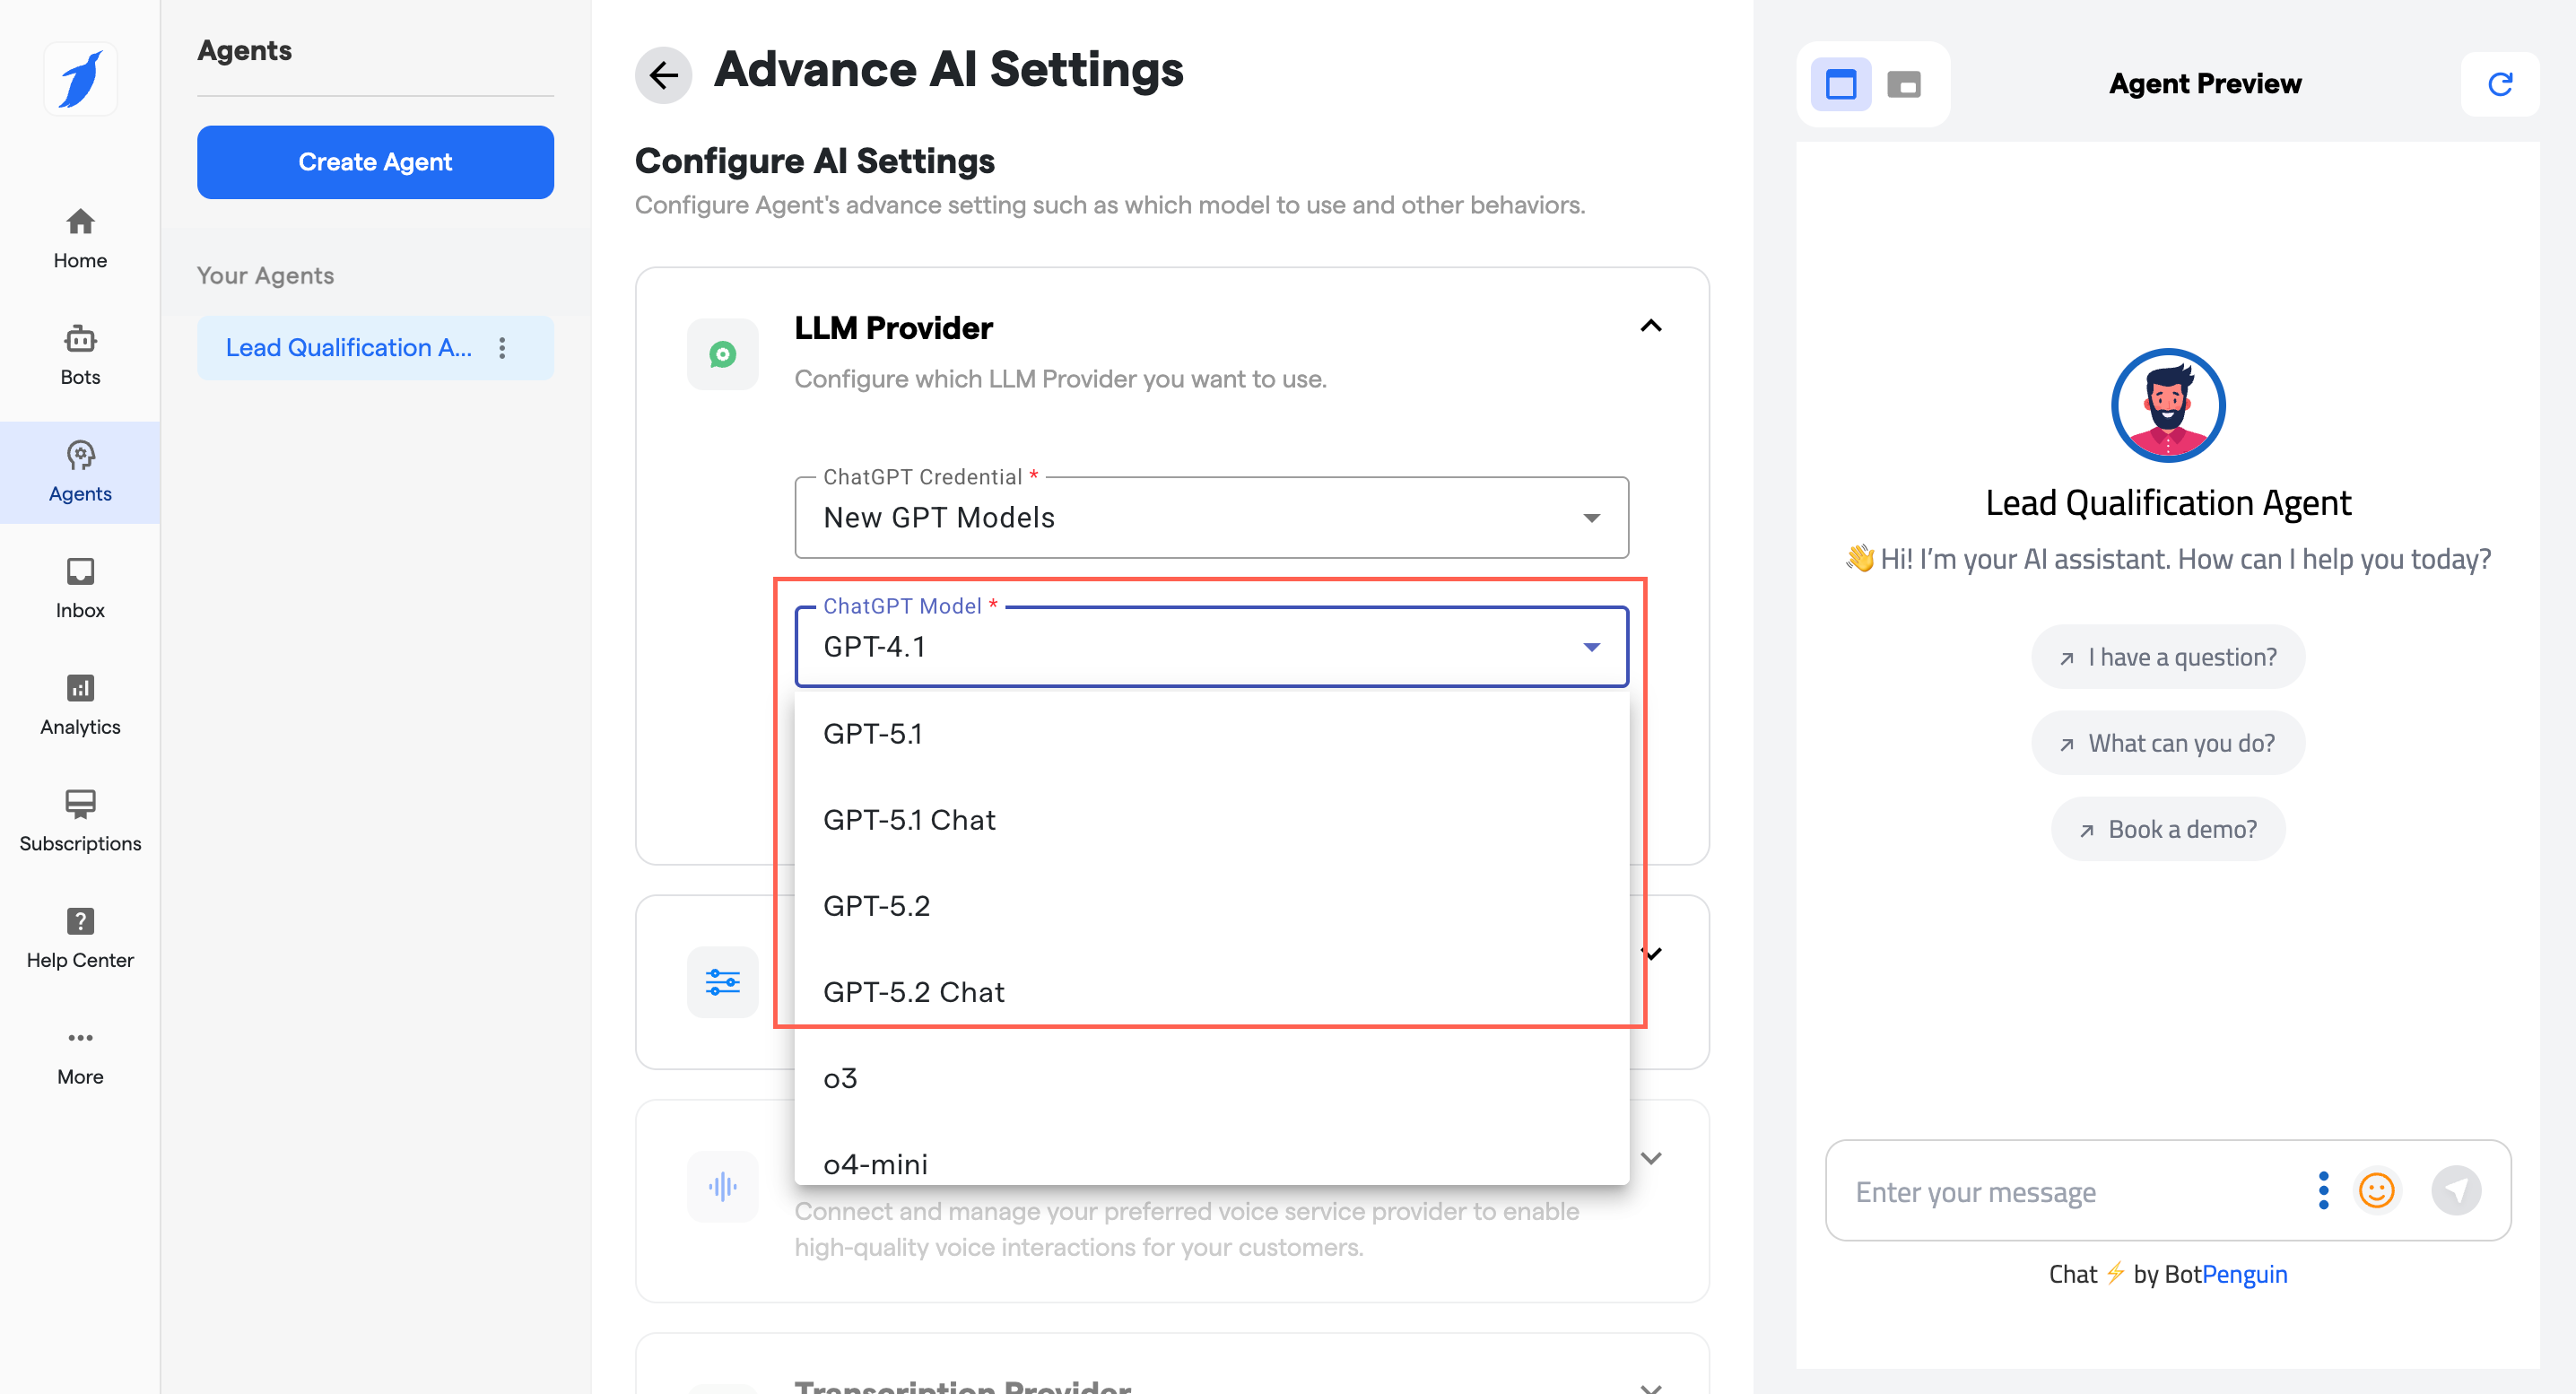Screen dimensions: 2576x1394
Task: Switch preview to full window view icon
Action: tap(1840, 84)
